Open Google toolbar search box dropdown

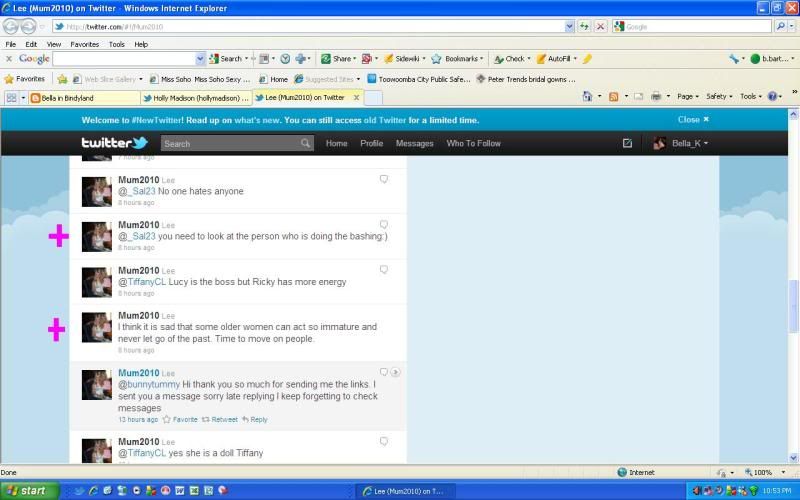click(200, 59)
